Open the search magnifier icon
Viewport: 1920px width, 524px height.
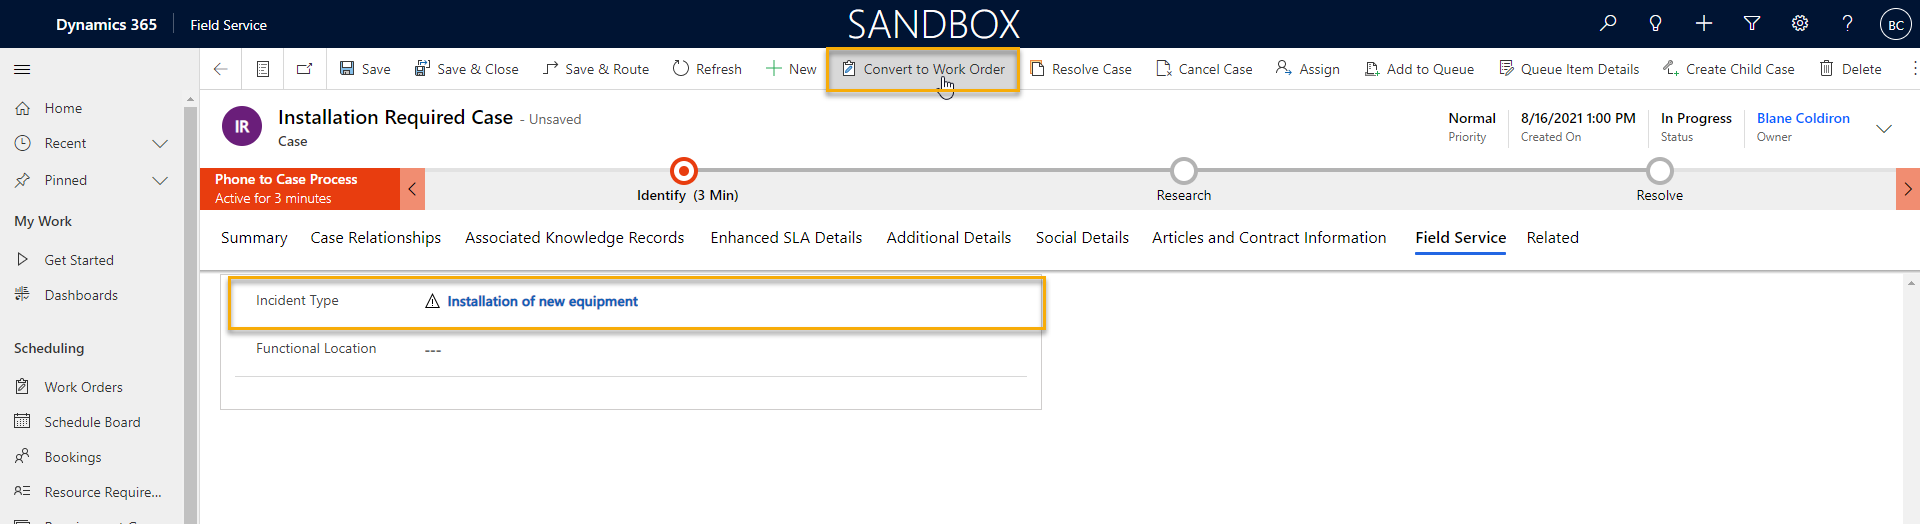point(1608,24)
